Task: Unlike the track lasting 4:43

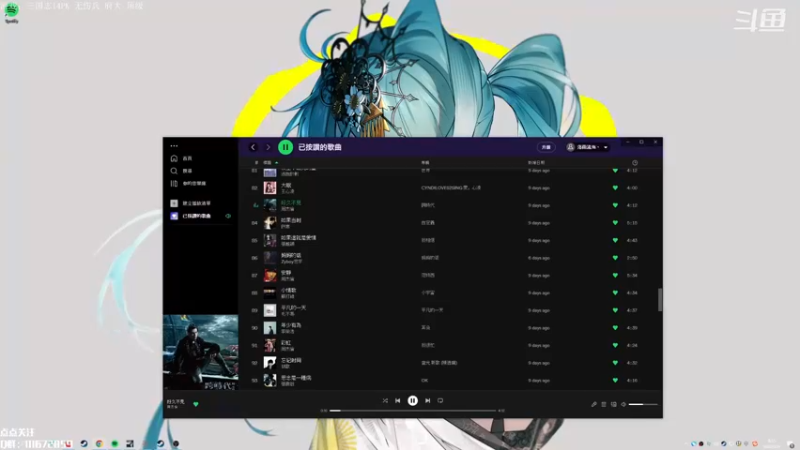Action: (x=615, y=240)
